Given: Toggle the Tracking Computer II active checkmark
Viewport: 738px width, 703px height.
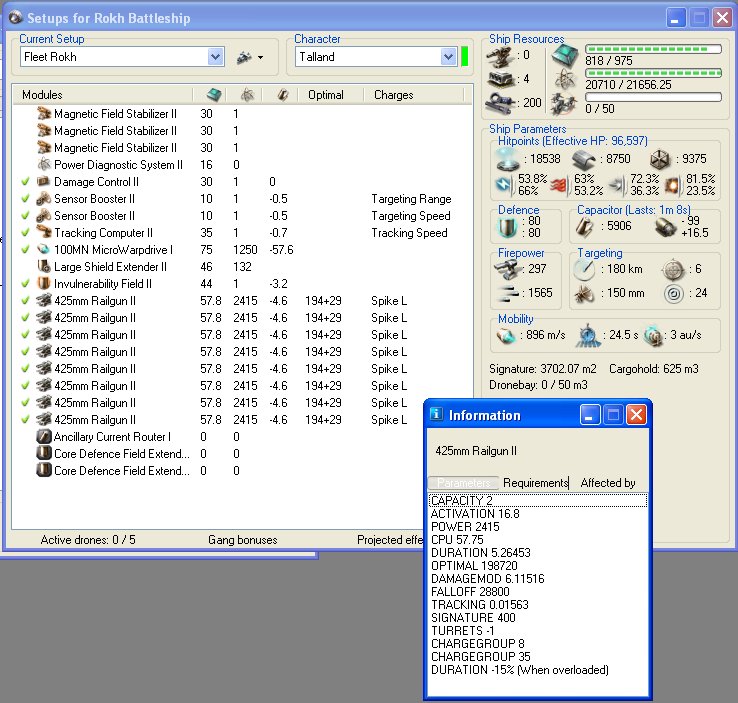Looking at the screenshot, I should (x=25, y=232).
